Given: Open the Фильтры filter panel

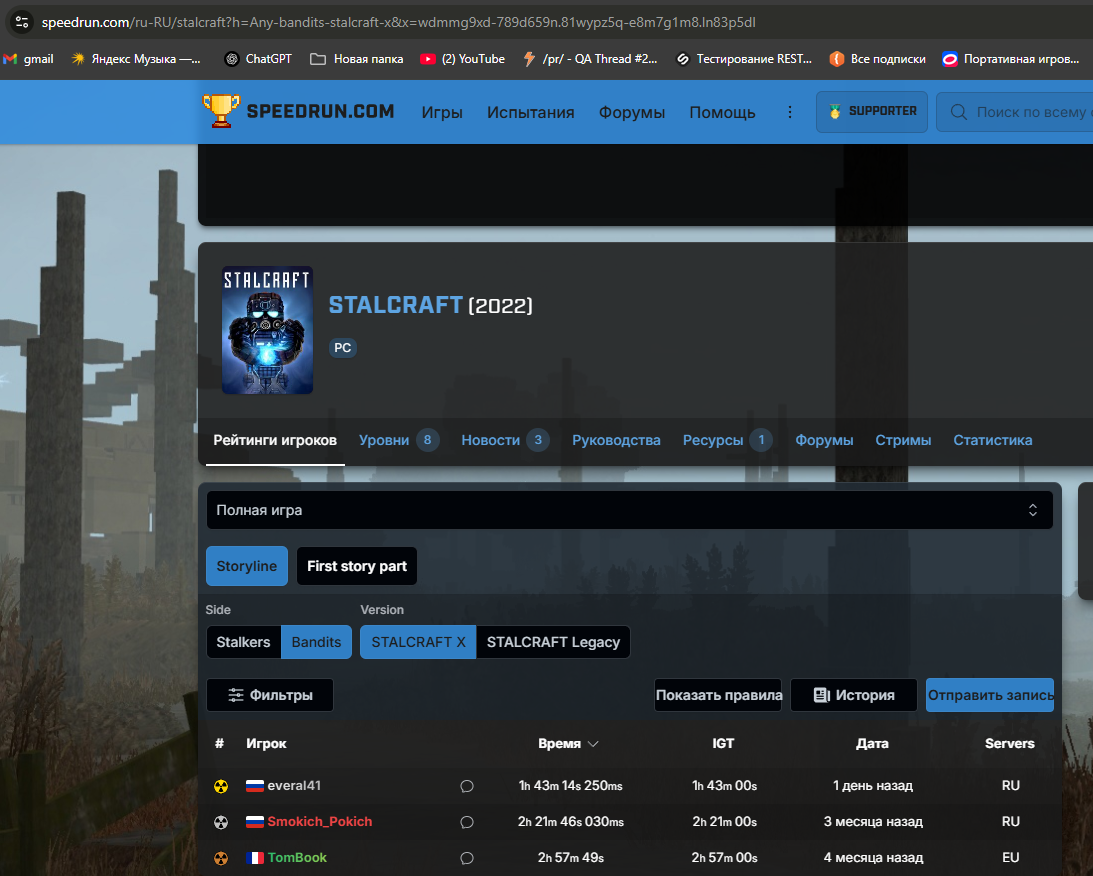Looking at the screenshot, I should coord(270,695).
